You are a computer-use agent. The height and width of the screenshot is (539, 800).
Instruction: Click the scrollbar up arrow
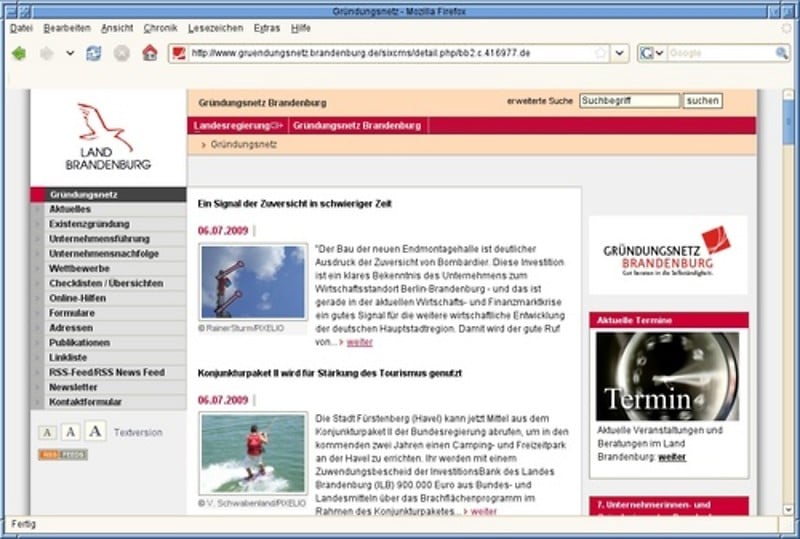(x=788, y=94)
